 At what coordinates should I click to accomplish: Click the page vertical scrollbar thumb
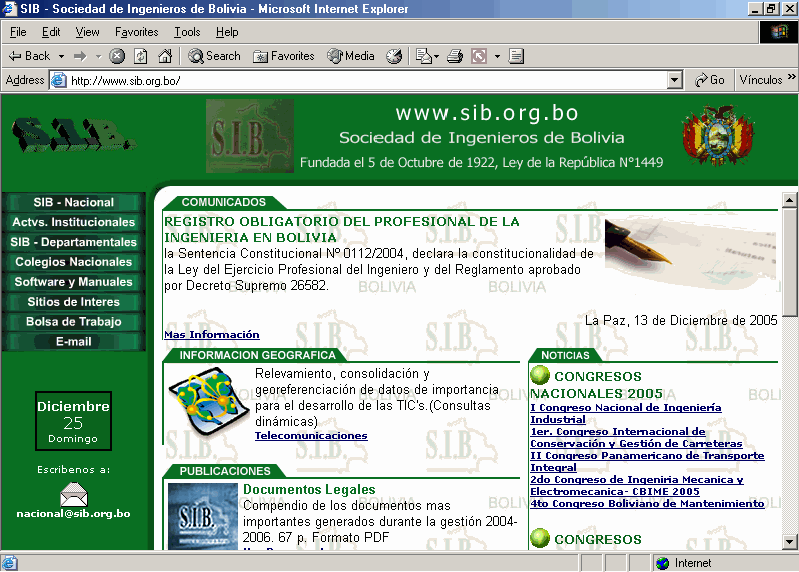[x=789, y=262]
